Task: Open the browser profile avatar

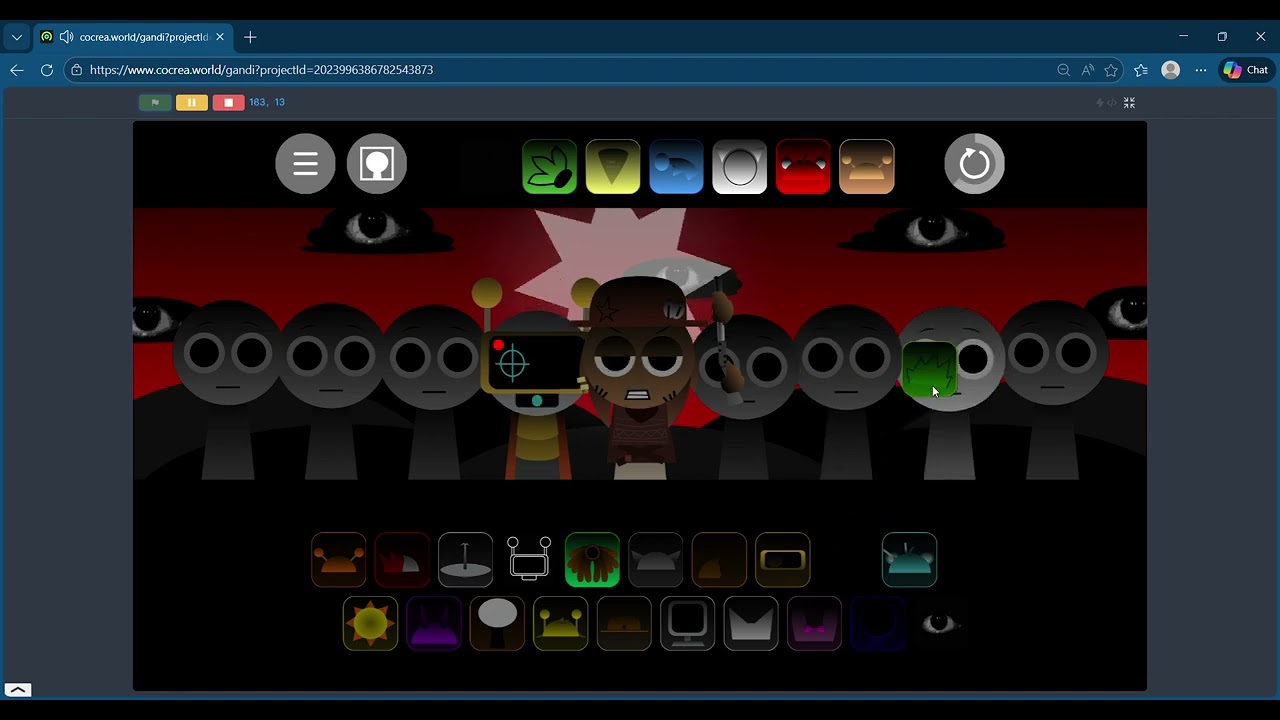Action: point(1171,70)
